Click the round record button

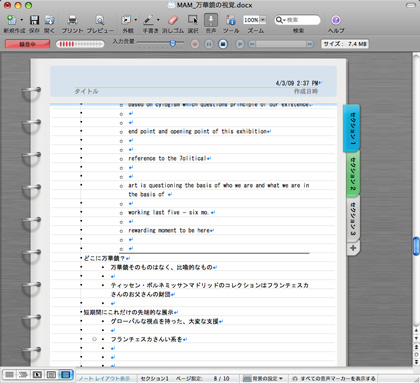[x=195, y=44]
